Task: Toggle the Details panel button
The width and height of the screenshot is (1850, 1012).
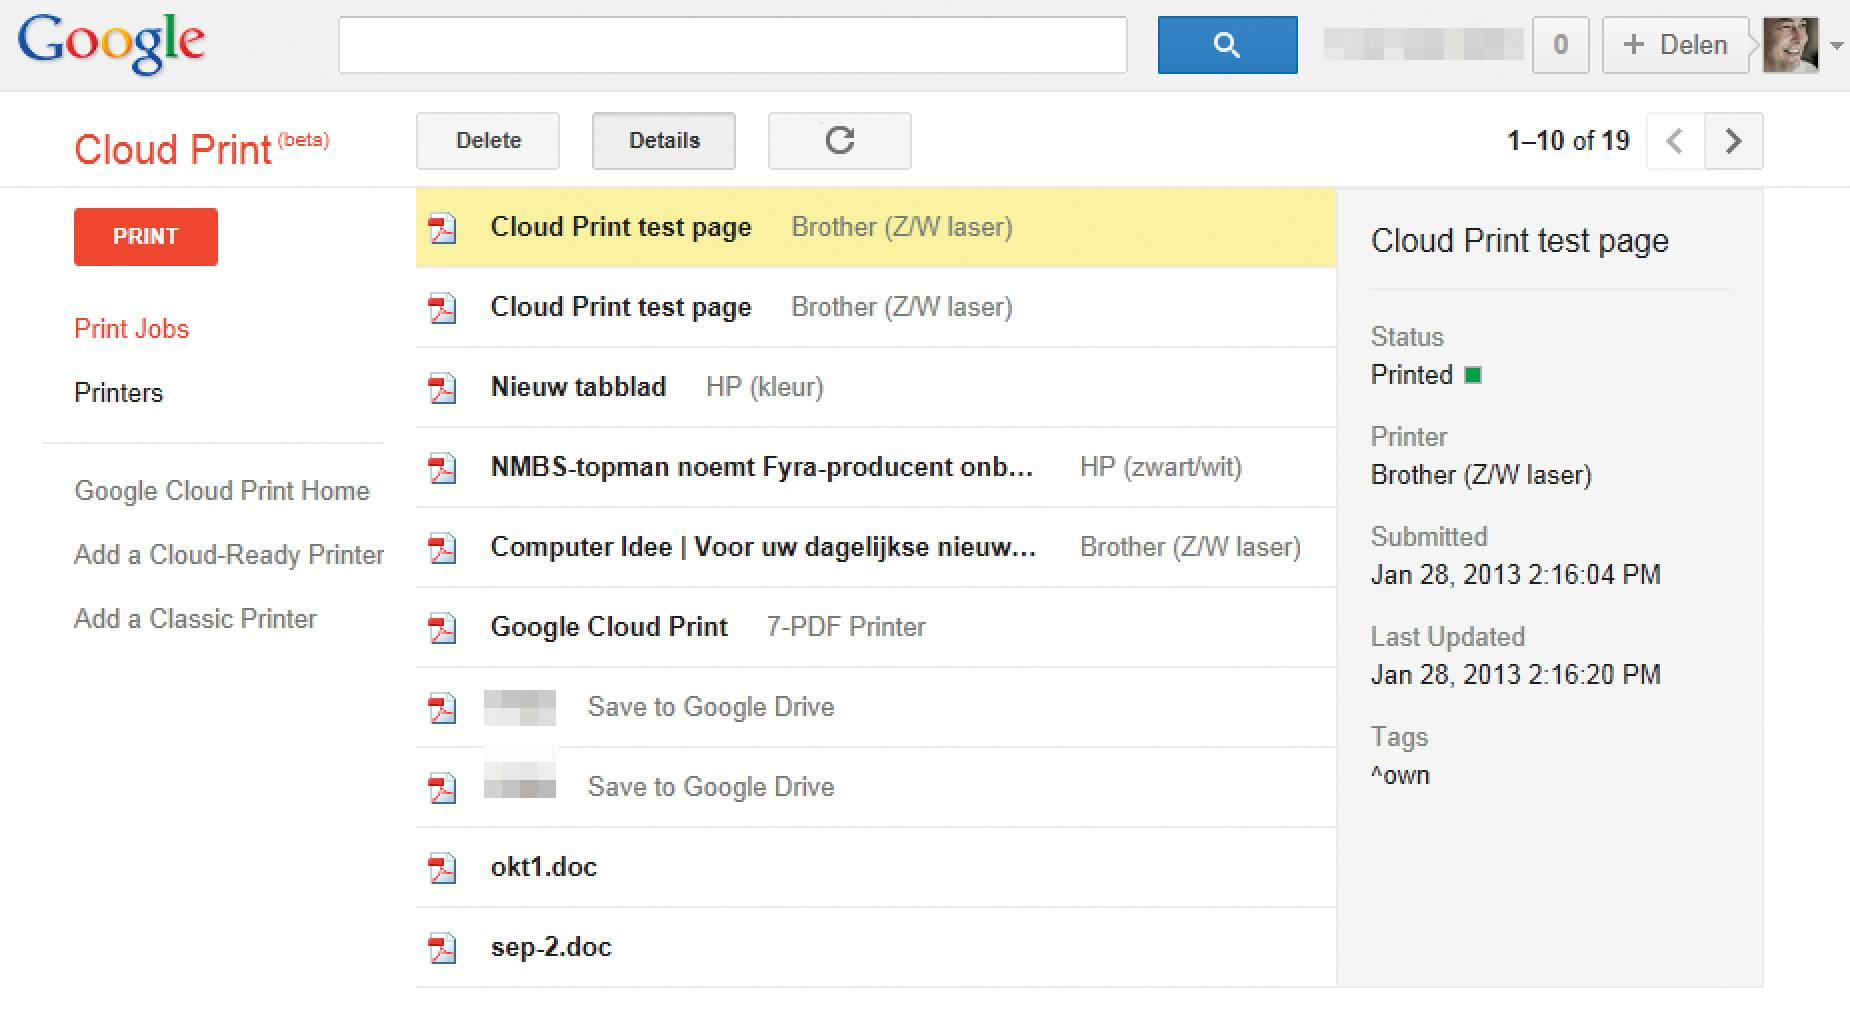Action: click(x=664, y=141)
